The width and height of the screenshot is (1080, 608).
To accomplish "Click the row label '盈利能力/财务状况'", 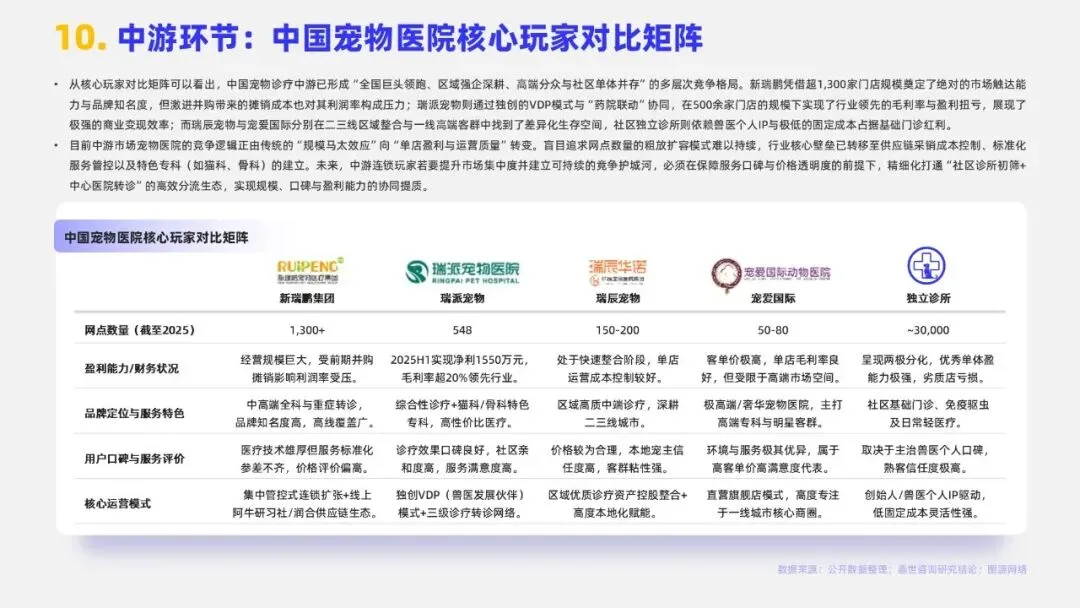I will 132,368.
